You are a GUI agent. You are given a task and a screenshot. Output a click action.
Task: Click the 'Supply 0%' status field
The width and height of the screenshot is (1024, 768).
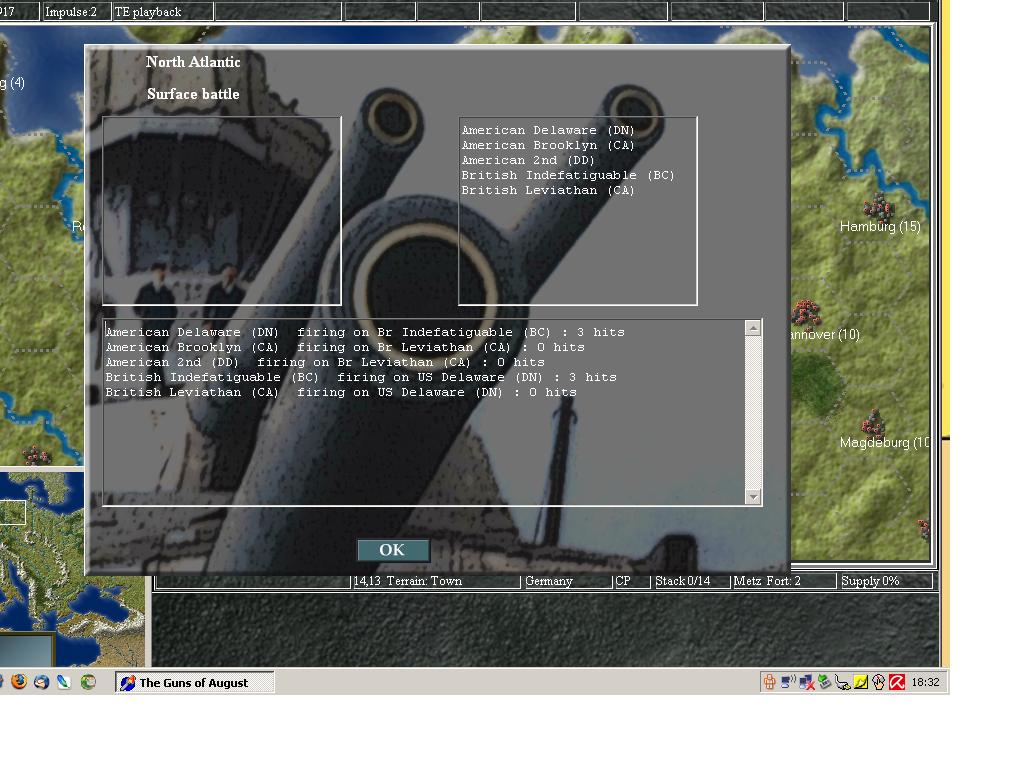(x=886, y=581)
